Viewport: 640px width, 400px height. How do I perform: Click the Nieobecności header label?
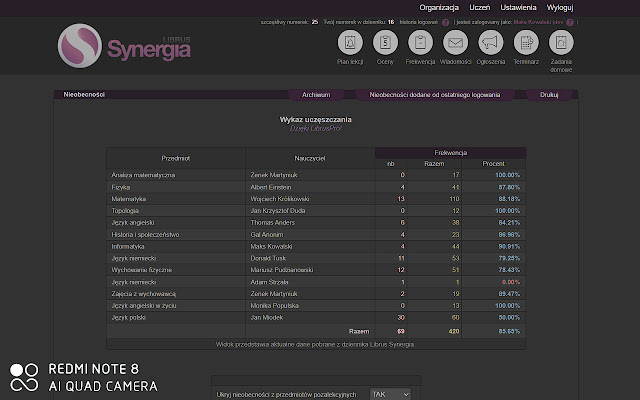point(84,95)
